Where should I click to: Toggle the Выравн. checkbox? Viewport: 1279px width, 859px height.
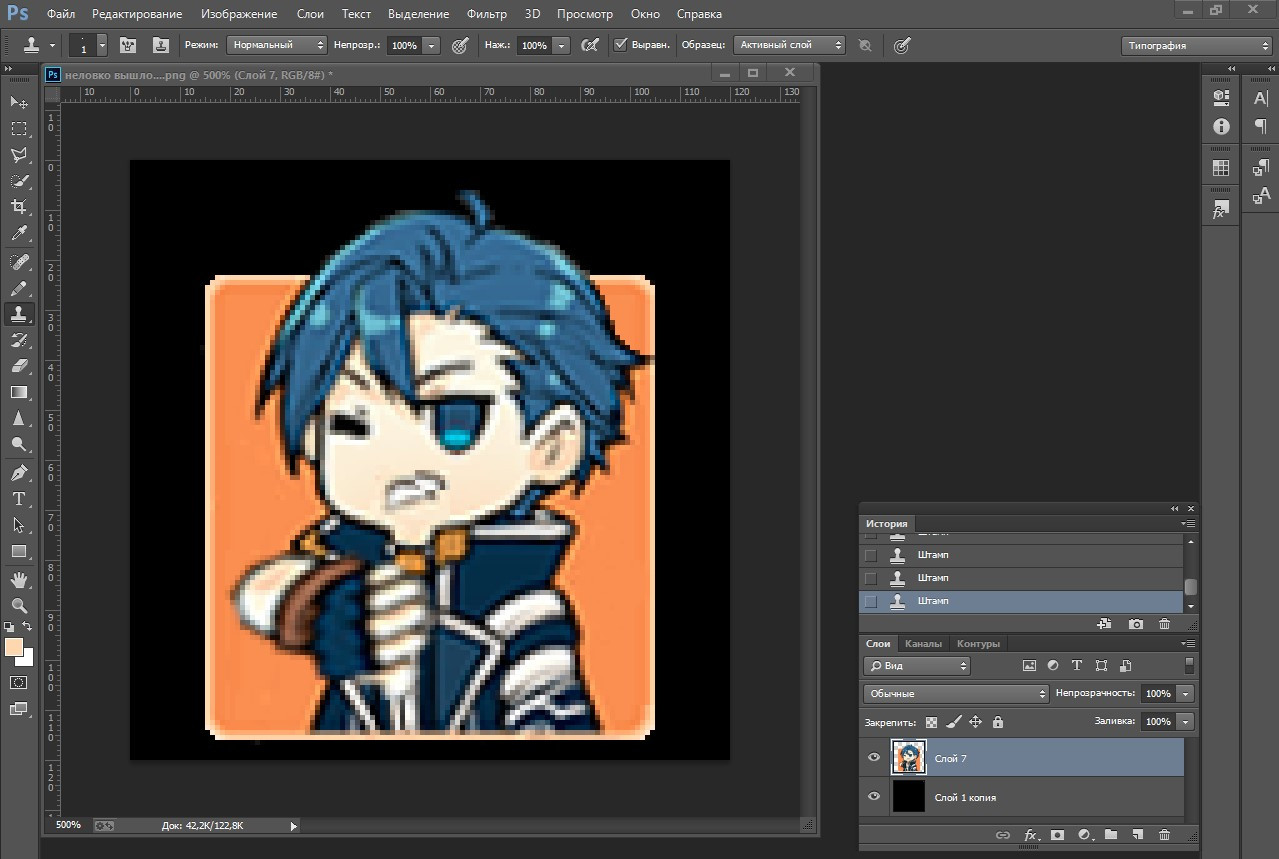tap(620, 45)
